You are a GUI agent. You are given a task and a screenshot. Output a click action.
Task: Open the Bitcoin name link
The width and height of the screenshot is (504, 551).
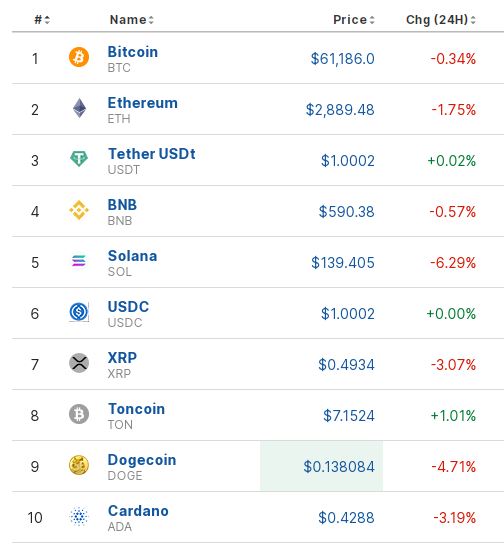(133, 52)
